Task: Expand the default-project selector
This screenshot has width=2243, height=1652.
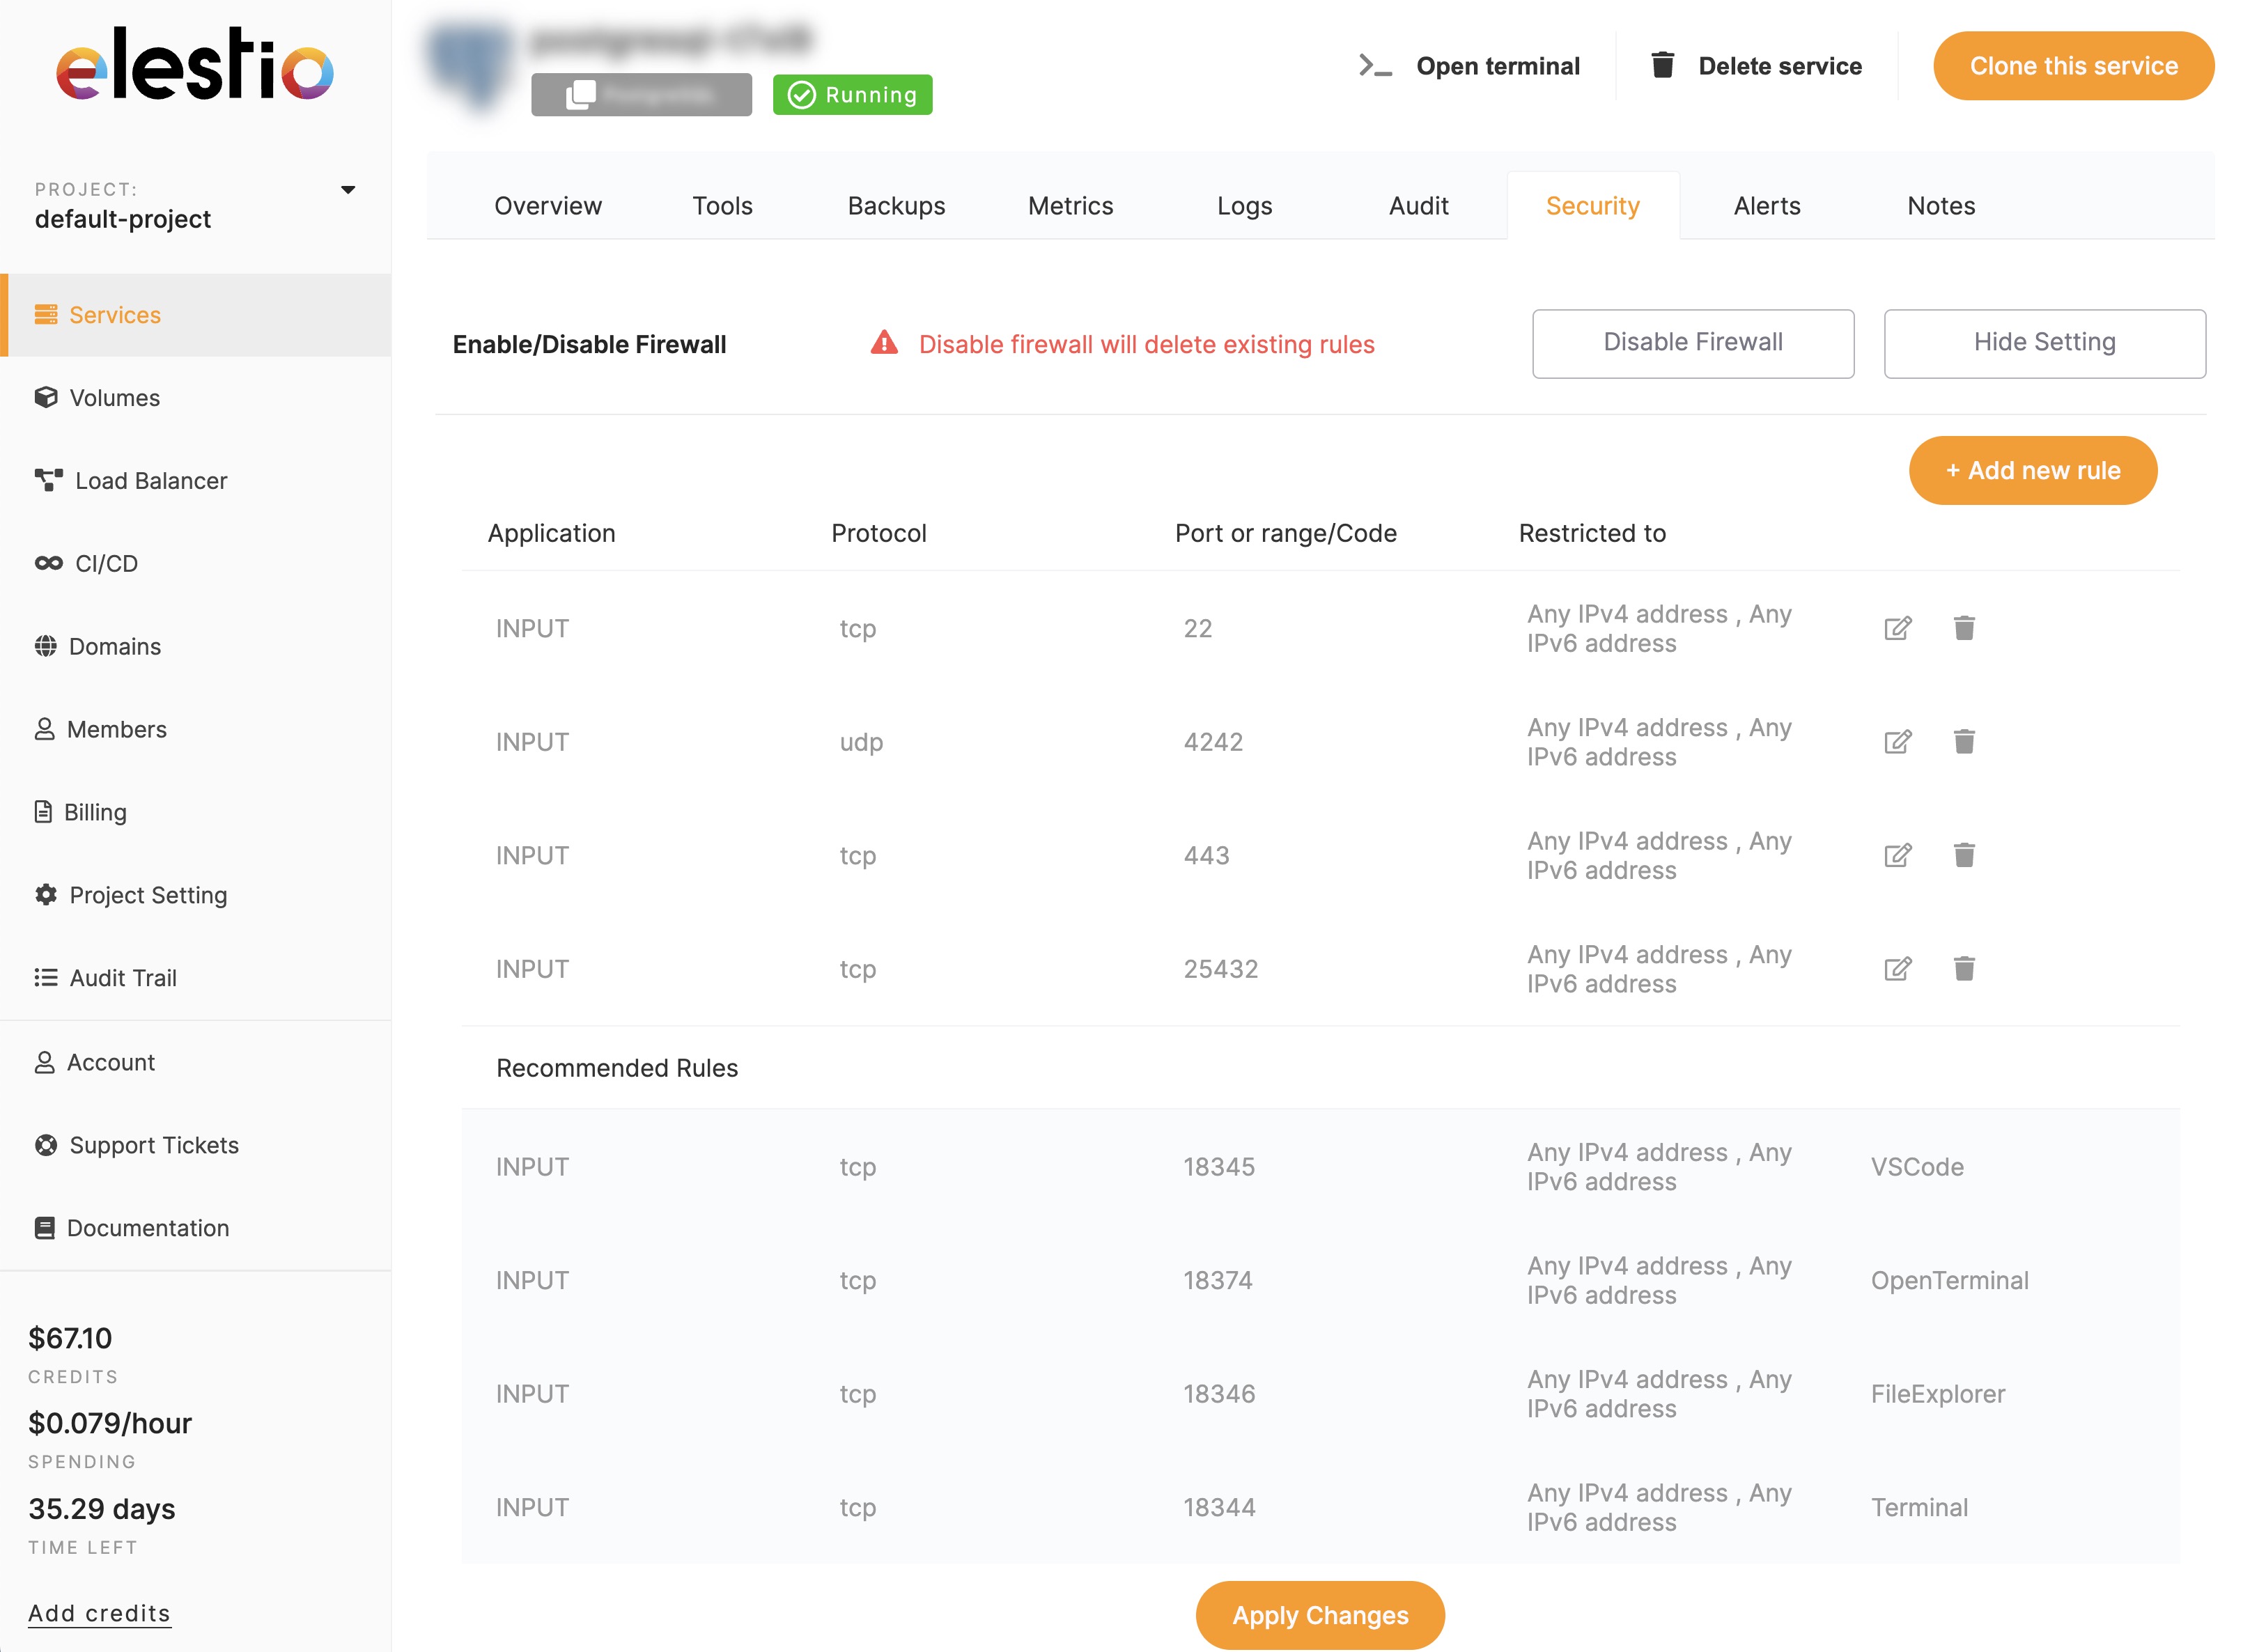Action: tap(348, 189)
